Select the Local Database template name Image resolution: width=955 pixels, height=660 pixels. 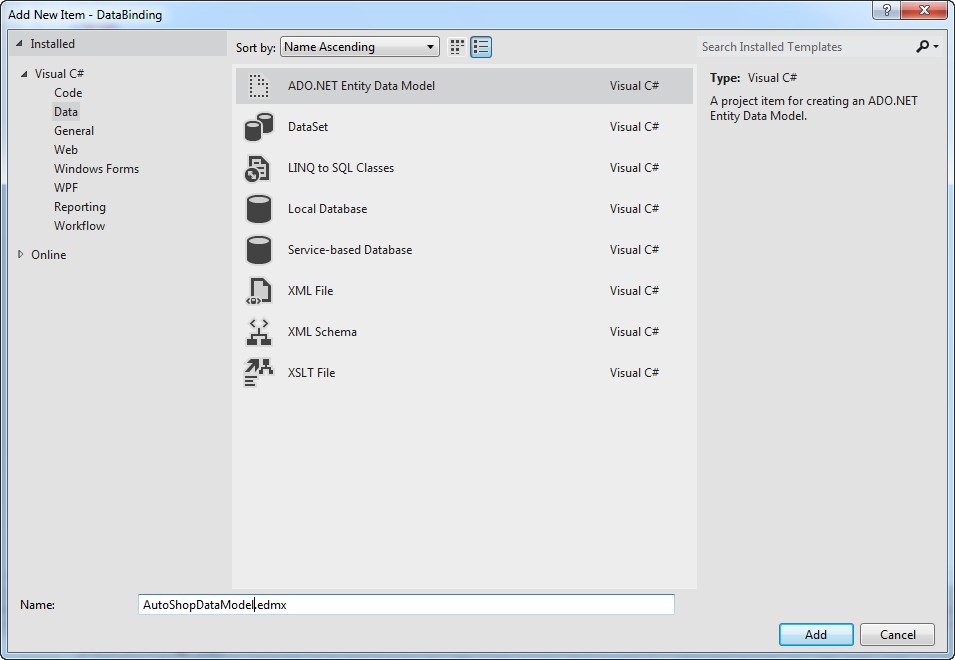(327, 209)
